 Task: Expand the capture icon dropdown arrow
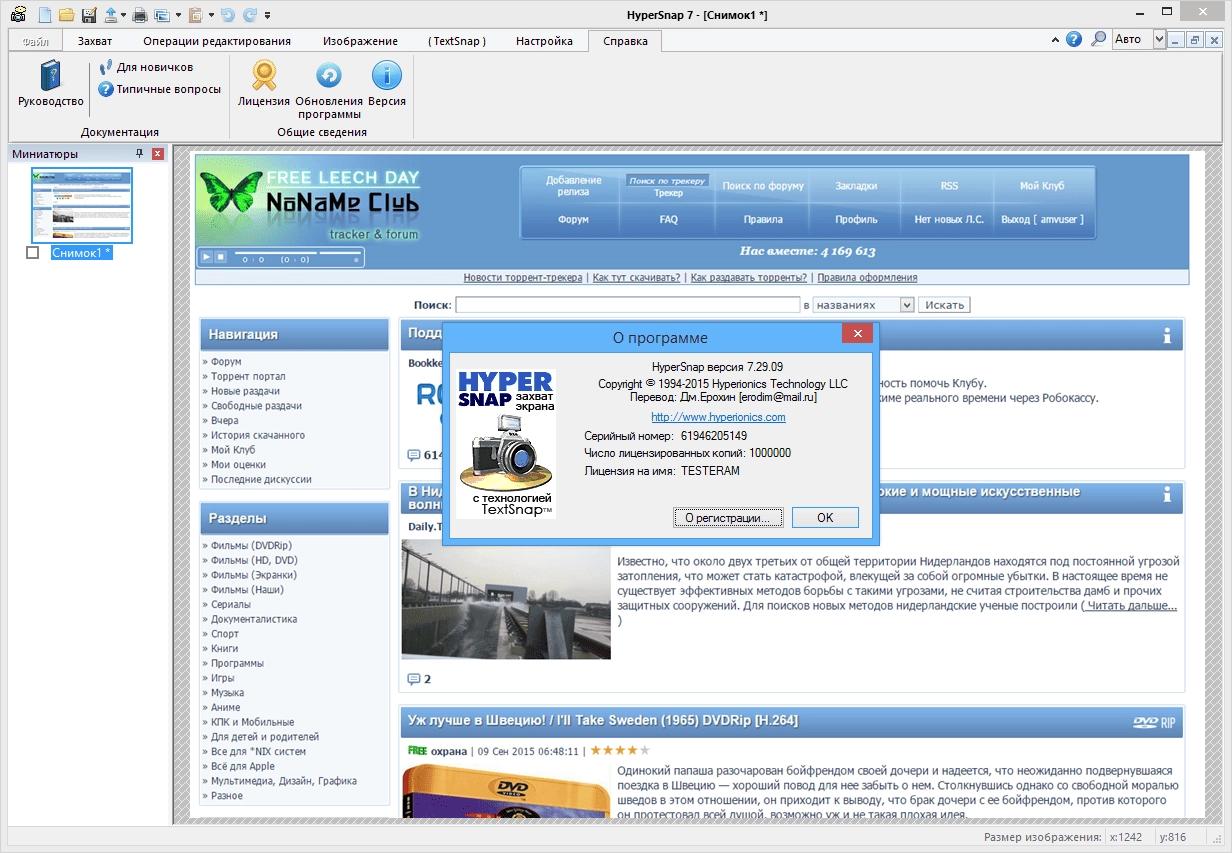177,16
